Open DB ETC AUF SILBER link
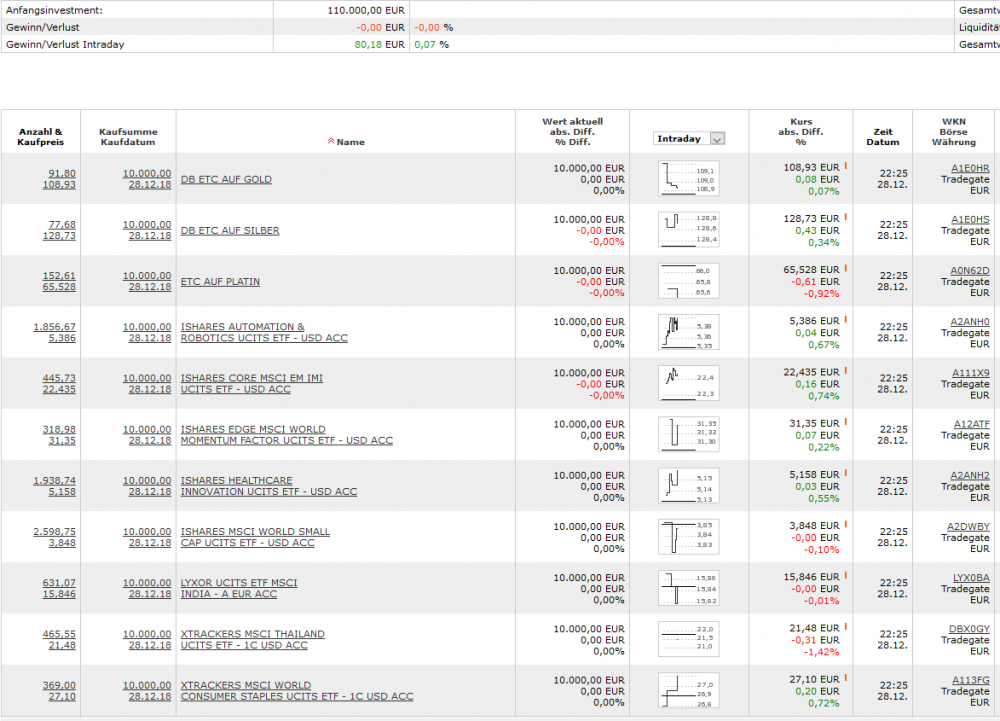Viewport: 1000px width, 721px height. click(x=230, y=230)
